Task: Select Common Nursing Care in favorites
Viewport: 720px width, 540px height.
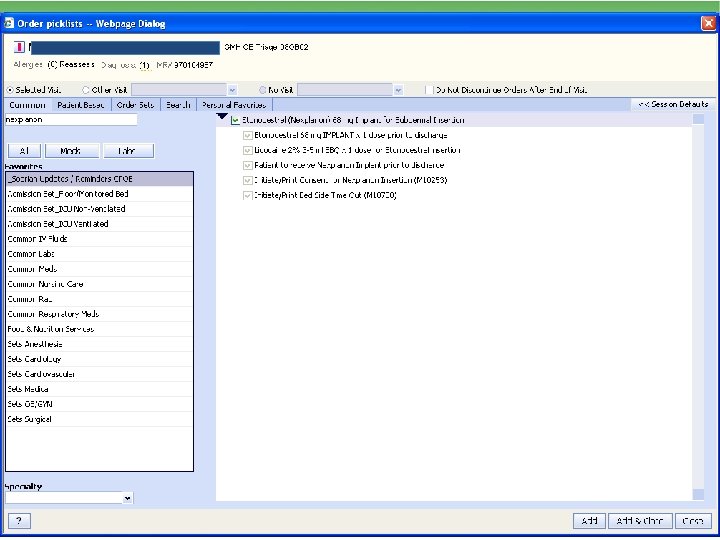Action: pyautogui.click(x=99, y=284)
